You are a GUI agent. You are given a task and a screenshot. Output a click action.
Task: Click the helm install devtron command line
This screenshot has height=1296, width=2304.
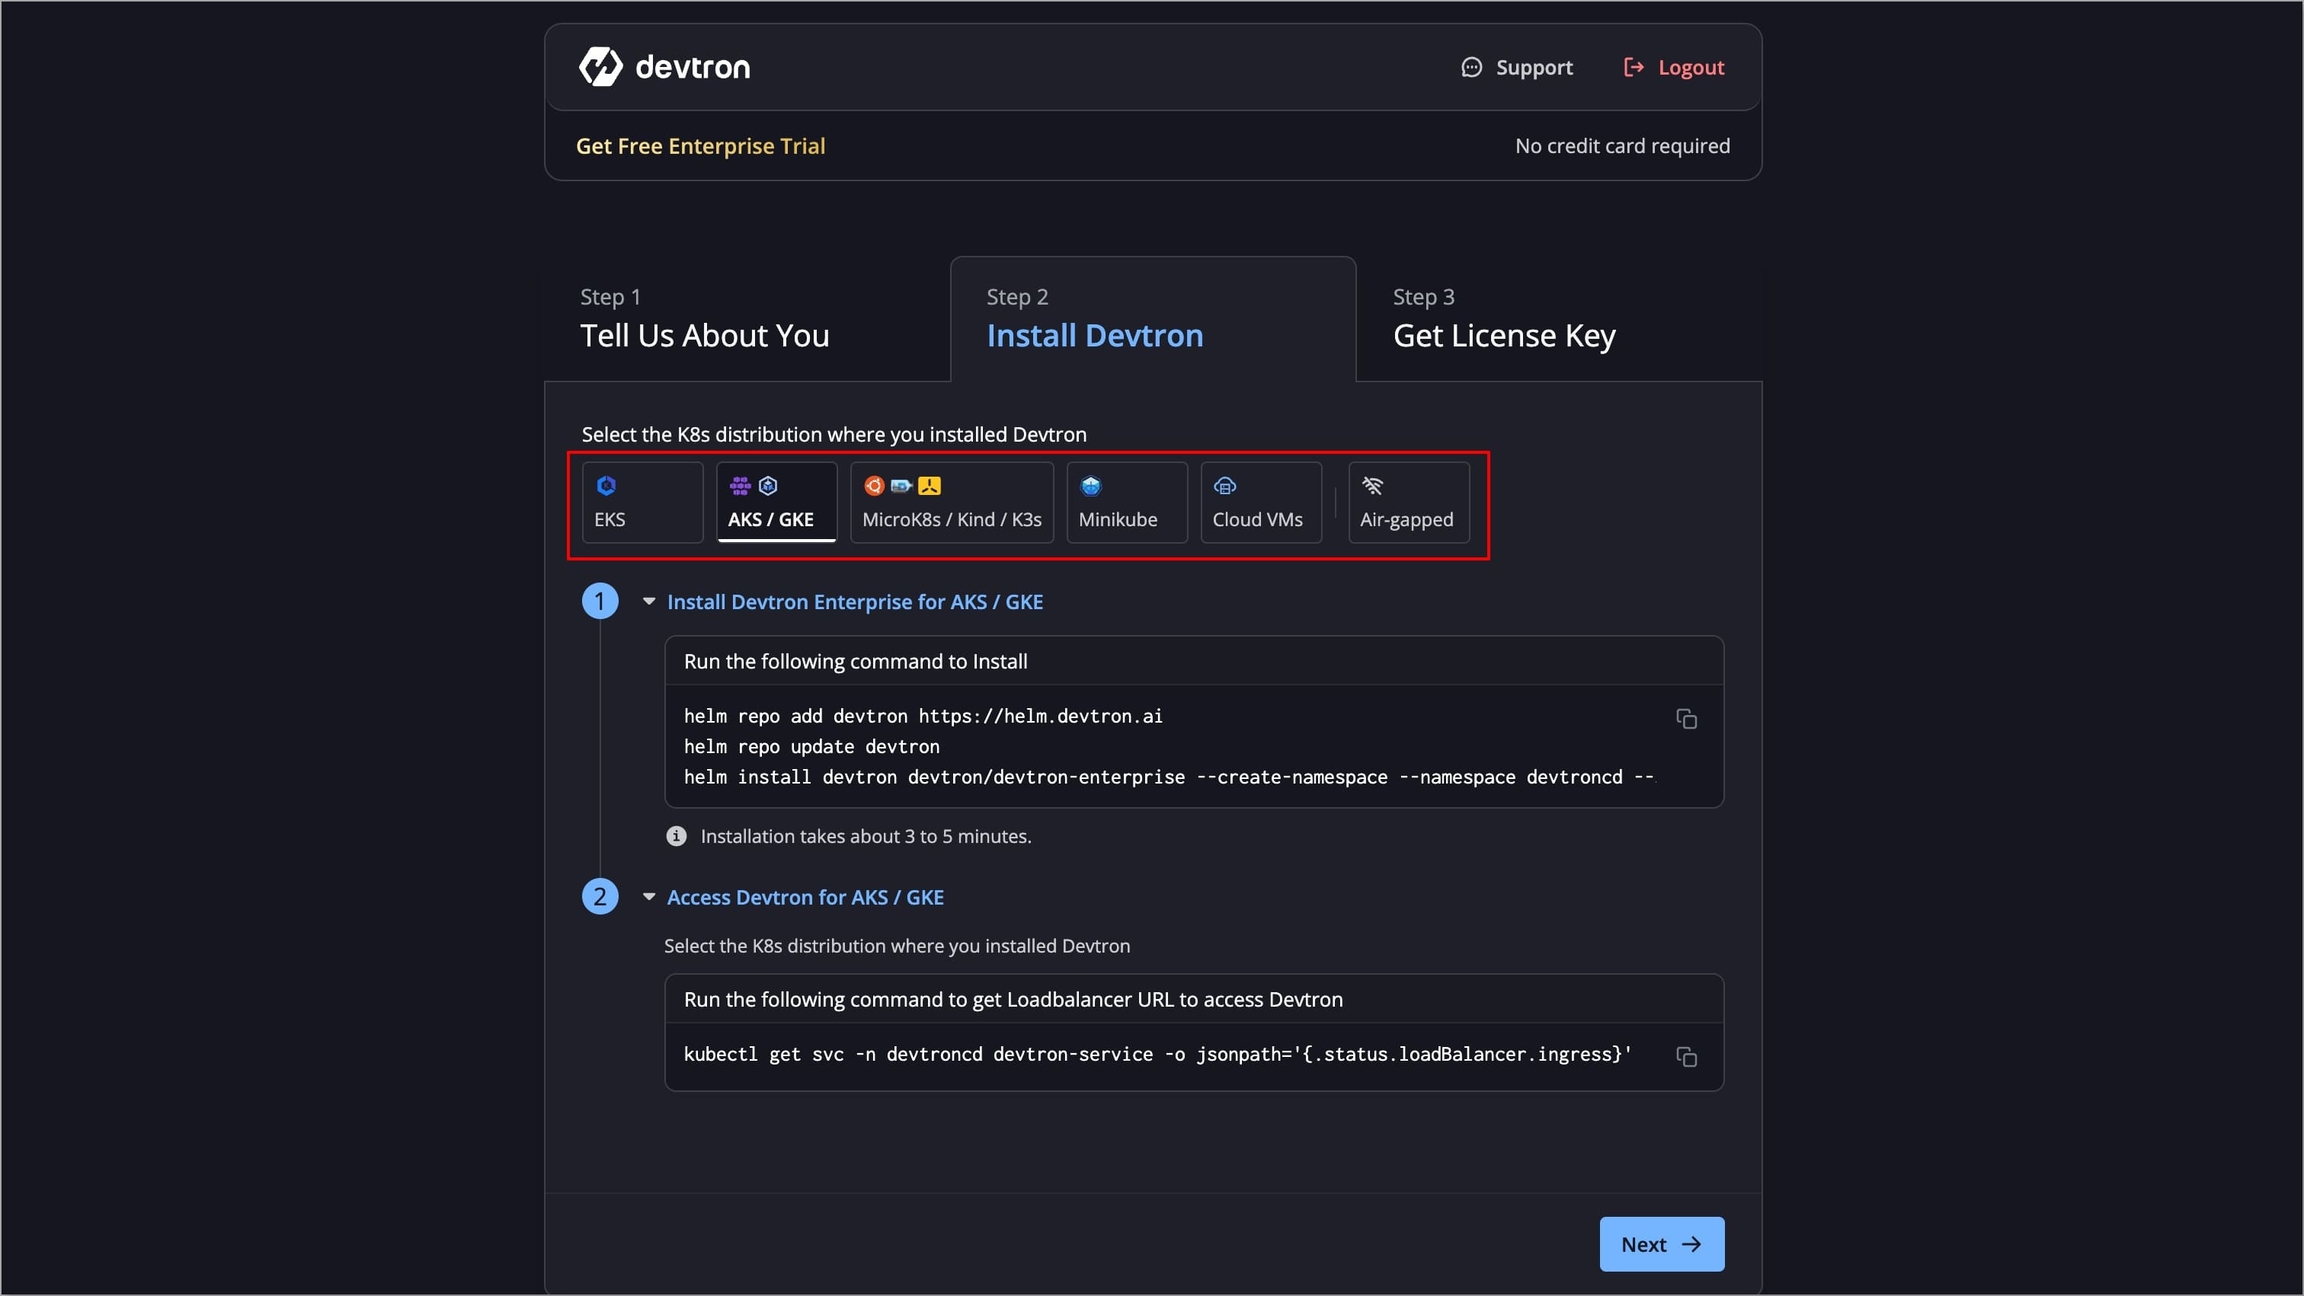[1169, 777]
